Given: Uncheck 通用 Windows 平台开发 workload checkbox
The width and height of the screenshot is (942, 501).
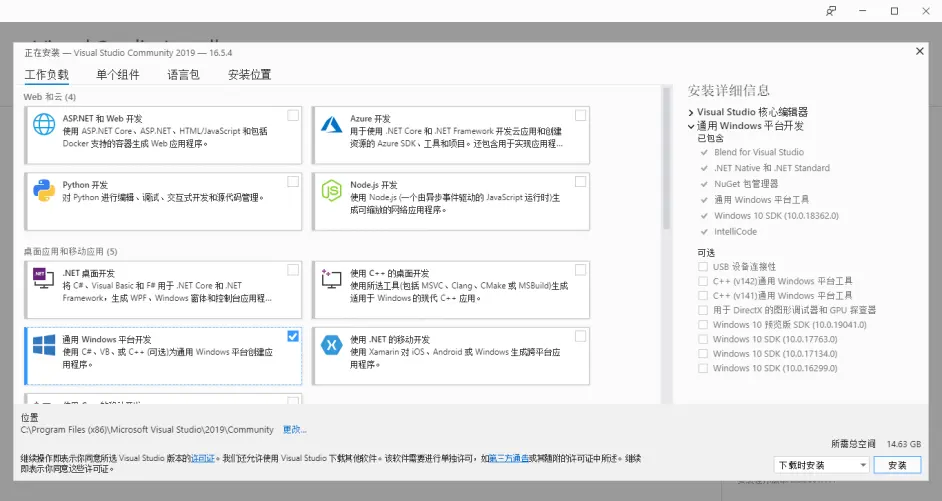Looking at the screenshot, I should (x=293, y=336).
